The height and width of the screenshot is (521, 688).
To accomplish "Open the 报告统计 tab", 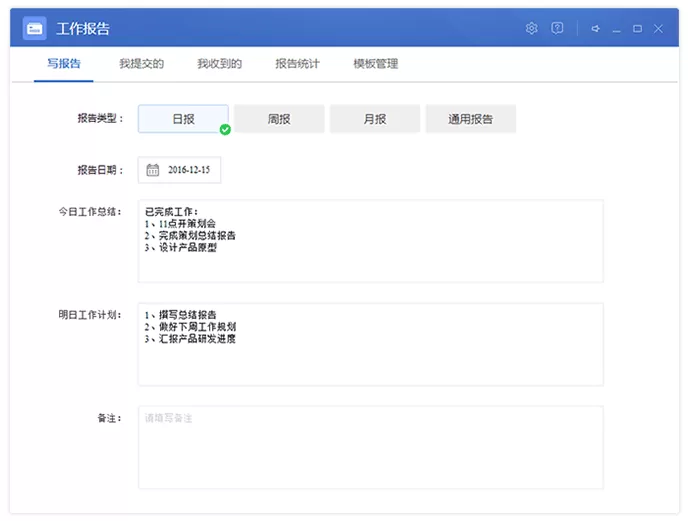I will (297, 64).
